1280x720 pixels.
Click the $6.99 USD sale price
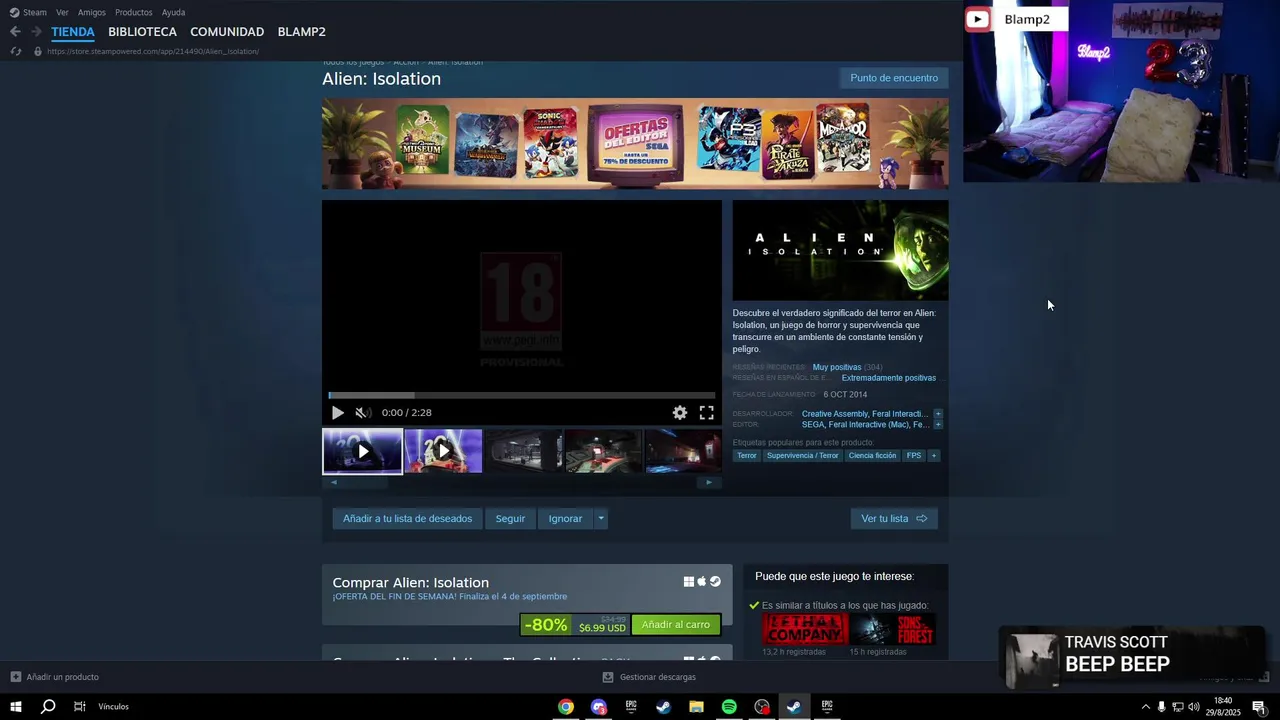(x=602, y=628)
